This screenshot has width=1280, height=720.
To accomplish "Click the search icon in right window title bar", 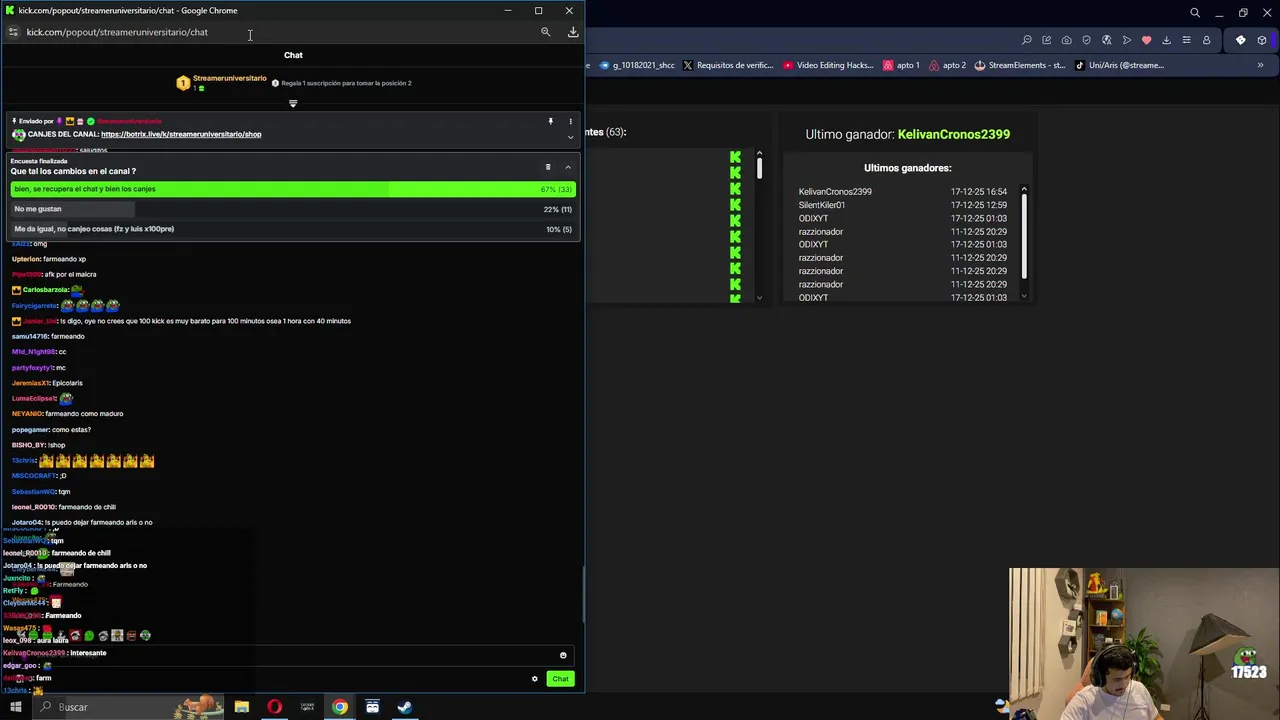I will coord(1195,13).
